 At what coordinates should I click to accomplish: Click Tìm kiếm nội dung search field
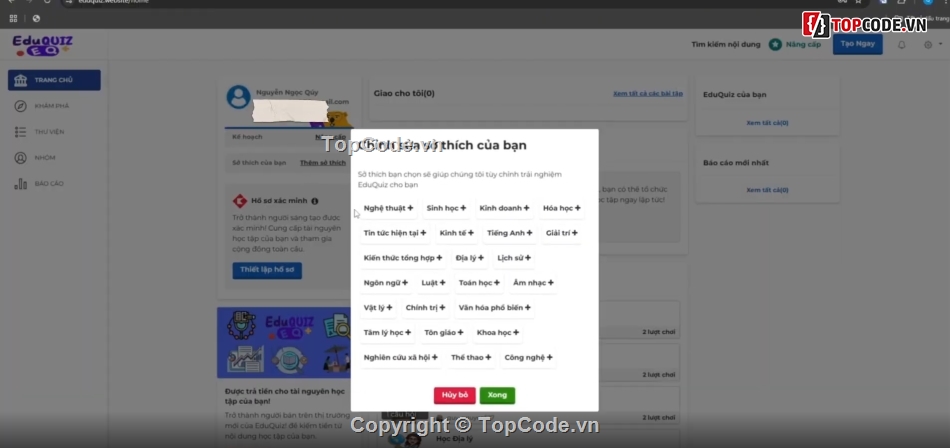[726, 44]
